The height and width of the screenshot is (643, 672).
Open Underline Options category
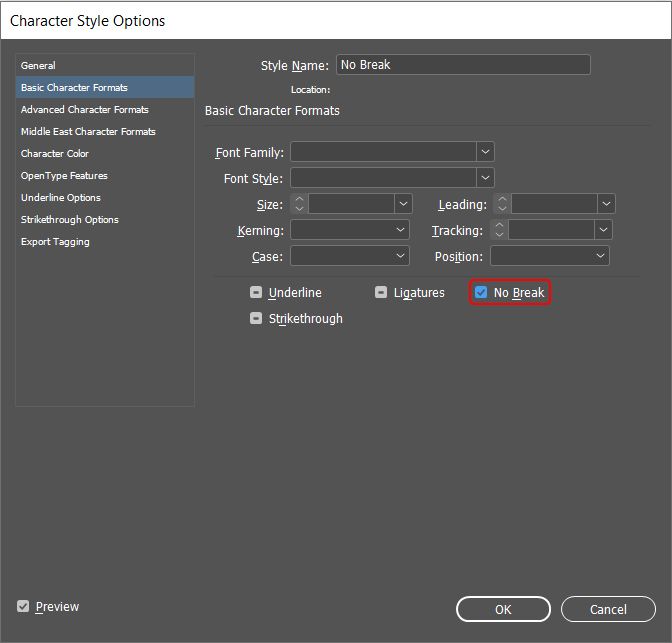coord(105,198)
